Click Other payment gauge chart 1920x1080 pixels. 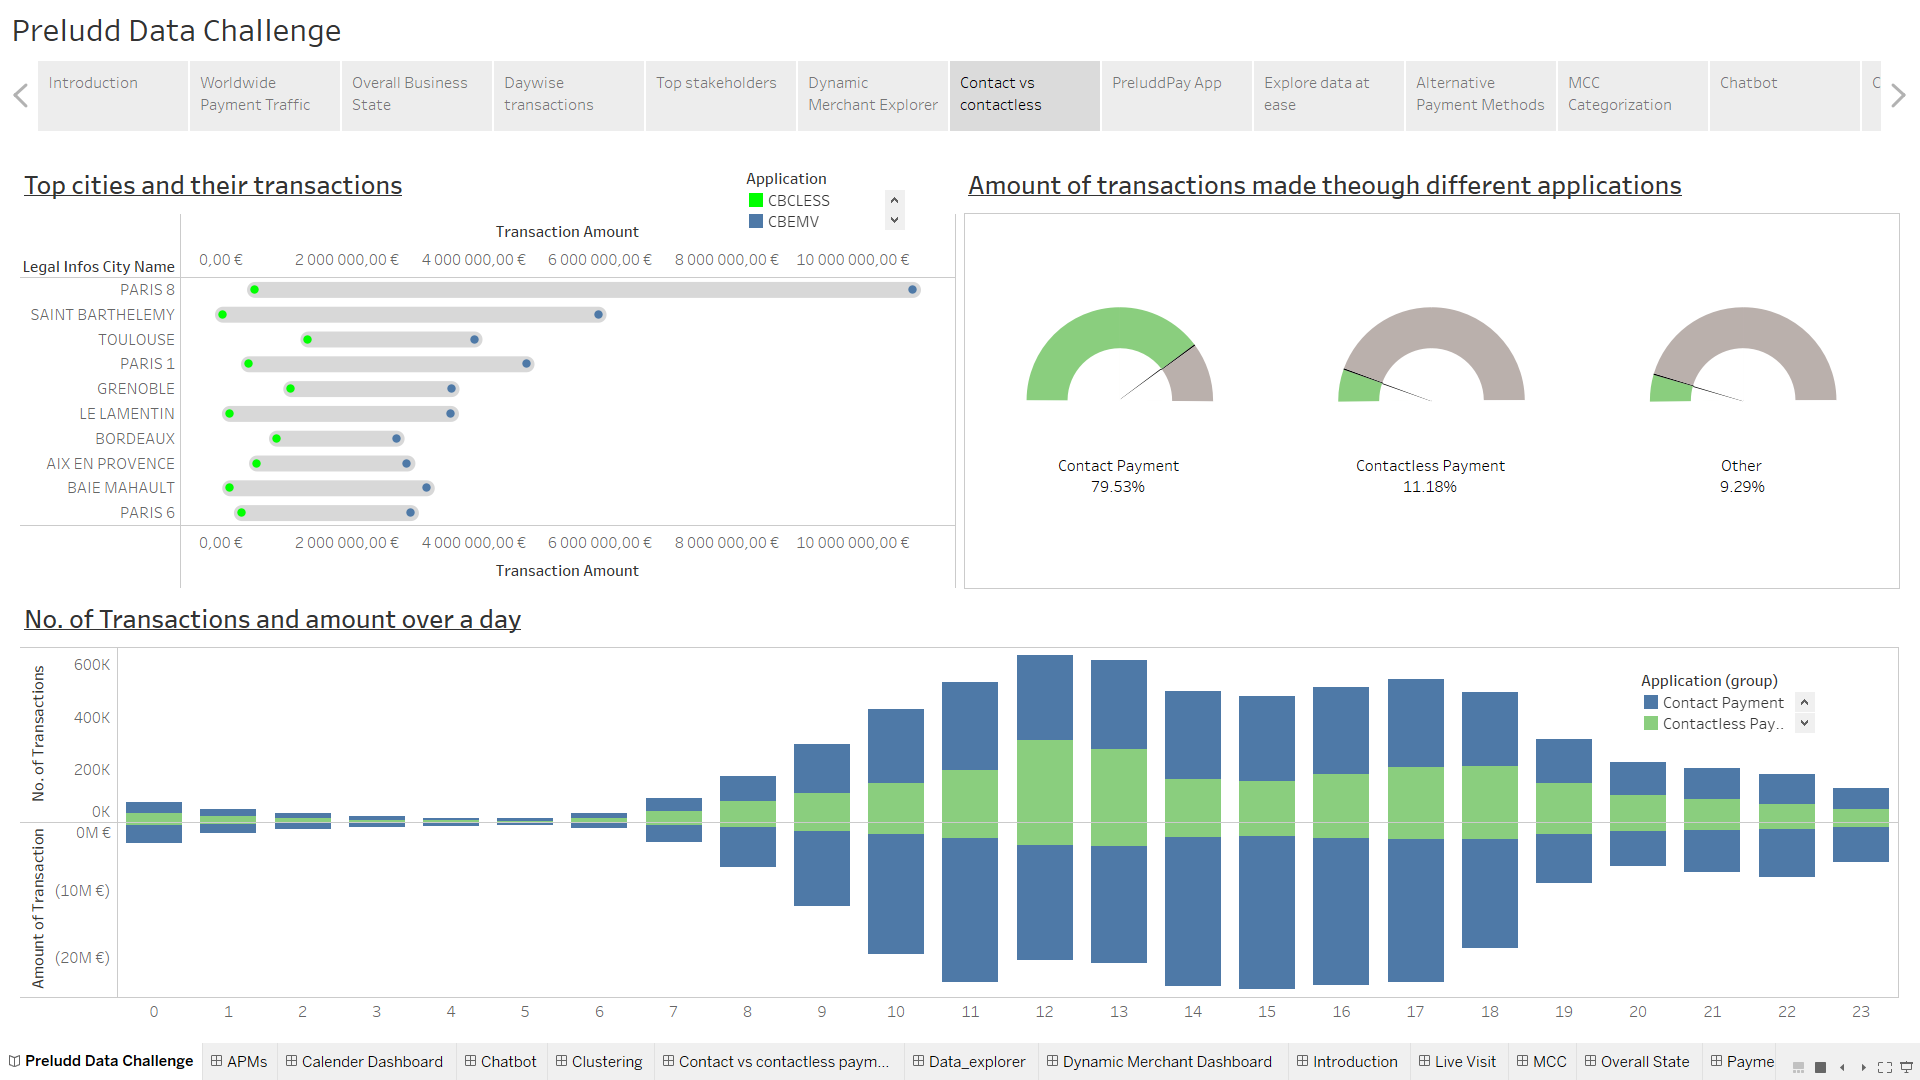pyautogui.click(x=1742, y=354)
